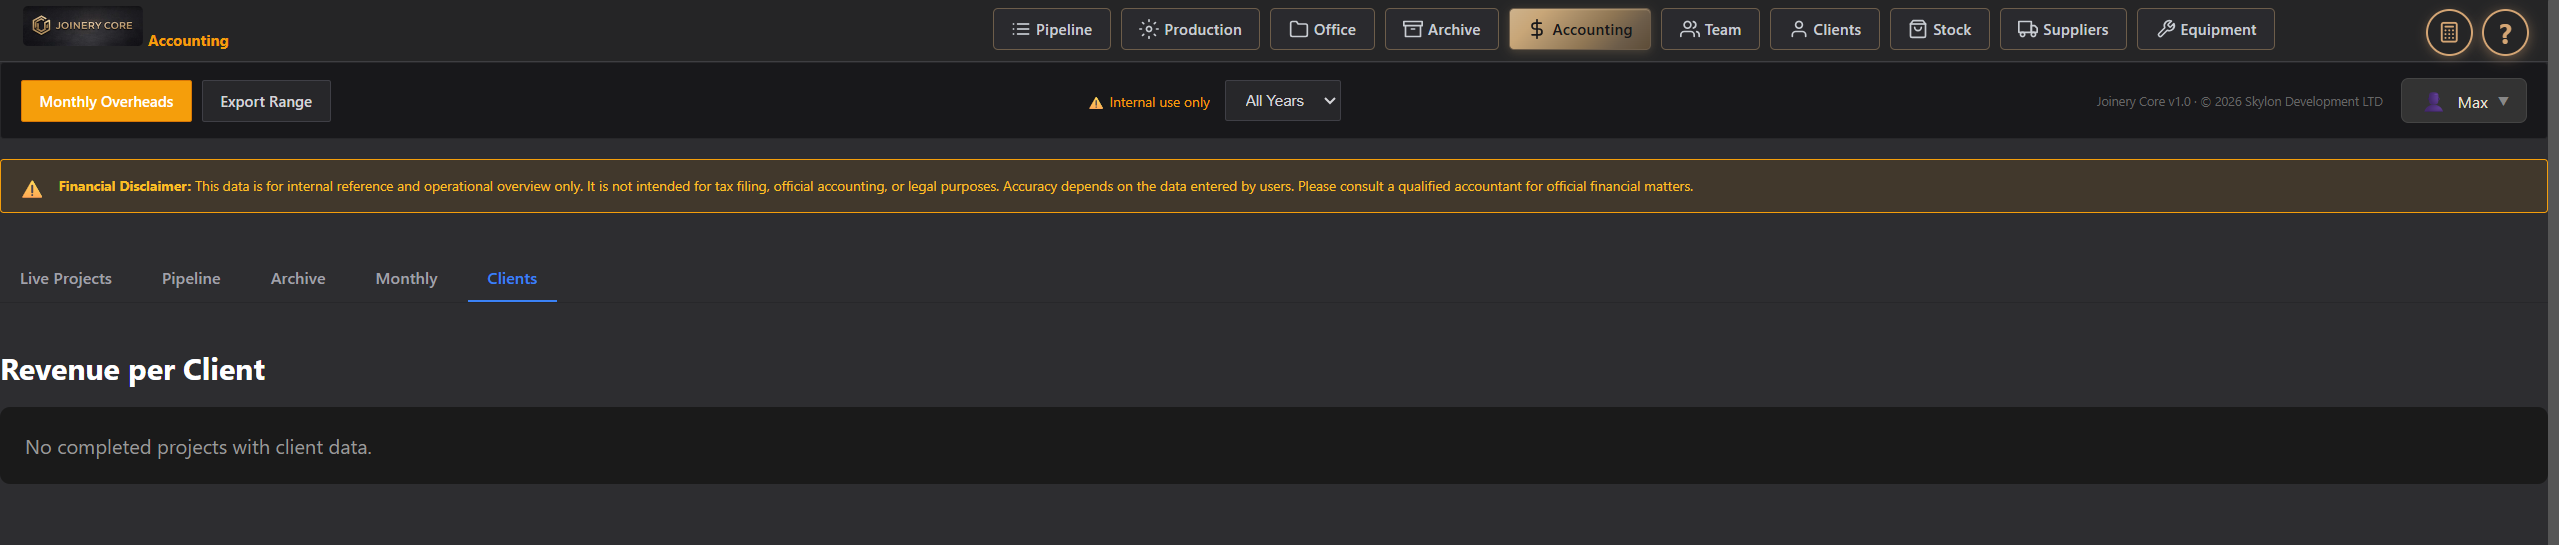Expand the All Years dropdown
Image resolution: width=2559 pixels, height=545 pixels.
[1282, 101]
